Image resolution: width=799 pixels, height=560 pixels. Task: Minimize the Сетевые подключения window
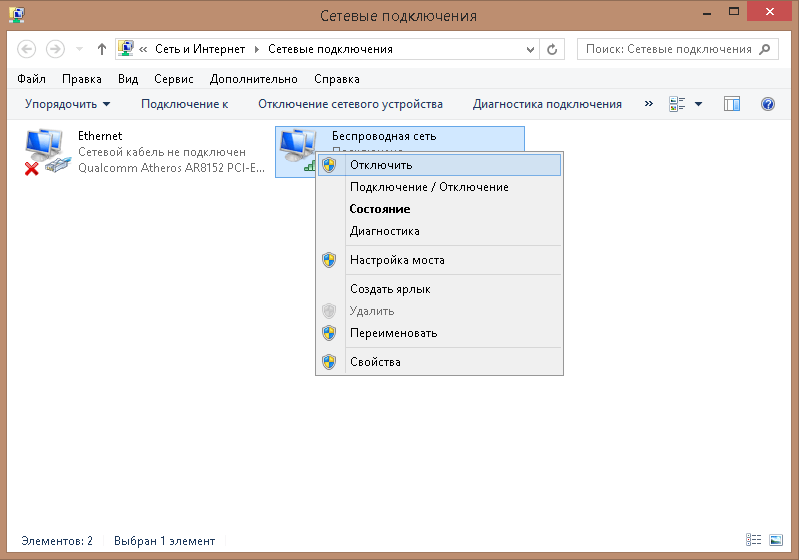tap(706, 12)
